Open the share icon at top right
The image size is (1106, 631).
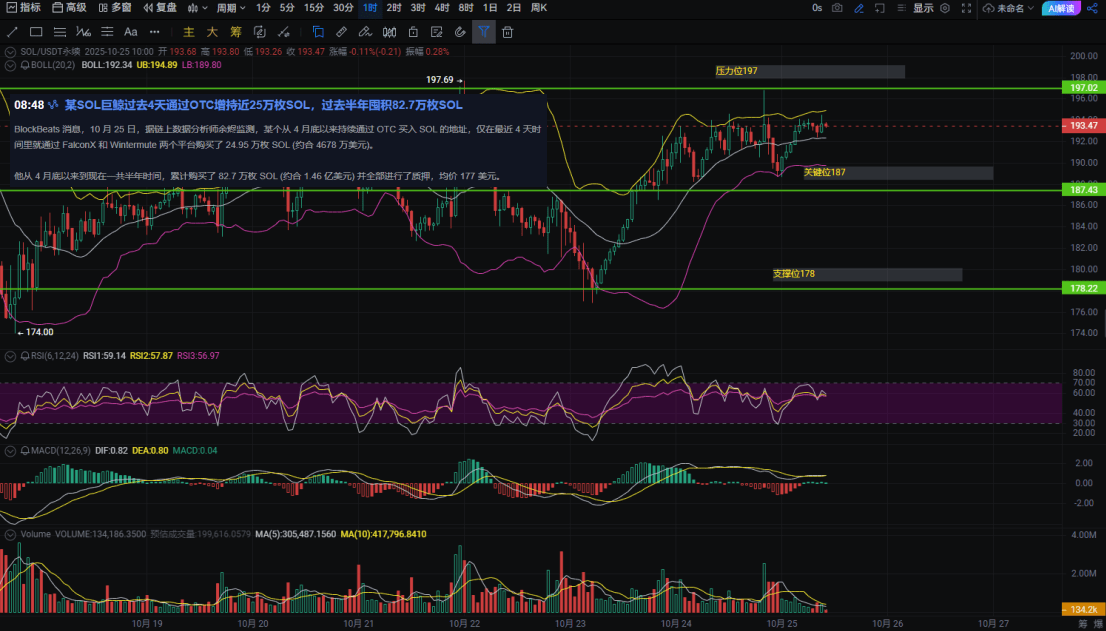pos(1092,8)
